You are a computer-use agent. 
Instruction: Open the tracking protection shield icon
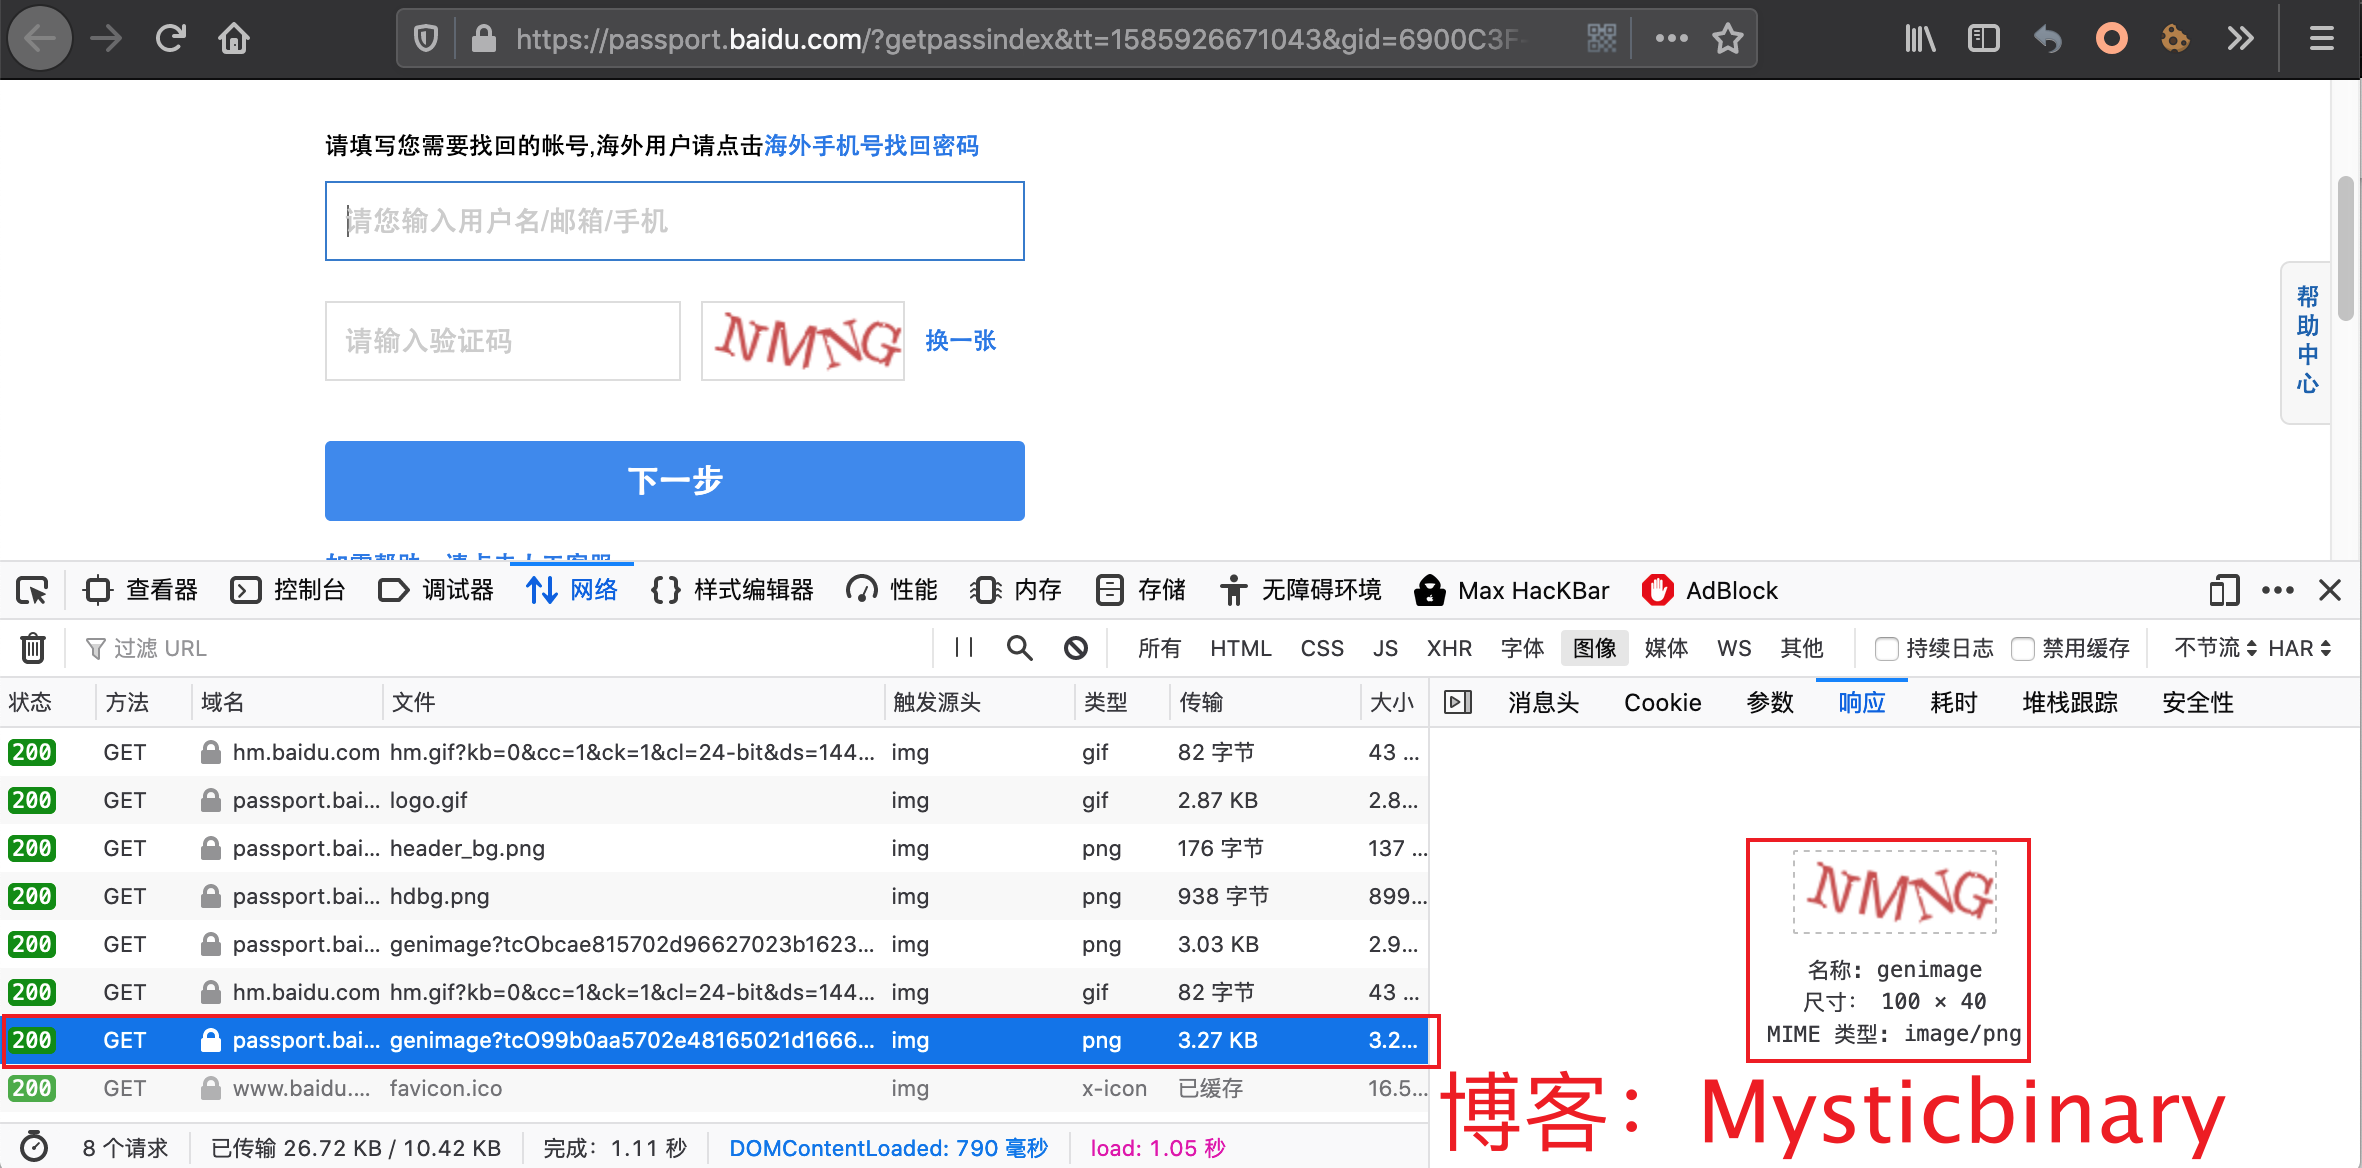click(x=426, y=39)
